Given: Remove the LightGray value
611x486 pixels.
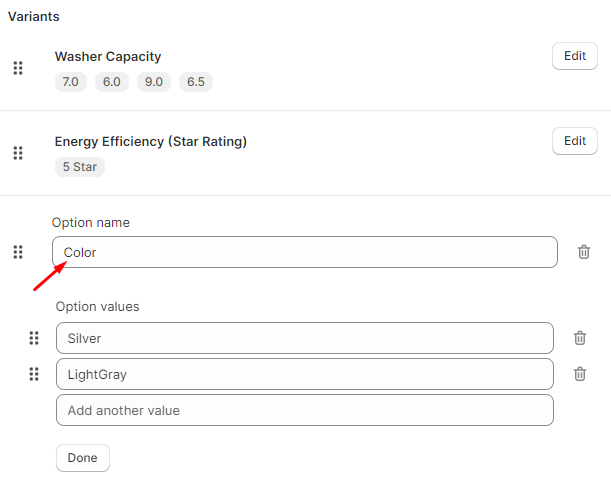Looking at the screenshot, I should 580,374.
